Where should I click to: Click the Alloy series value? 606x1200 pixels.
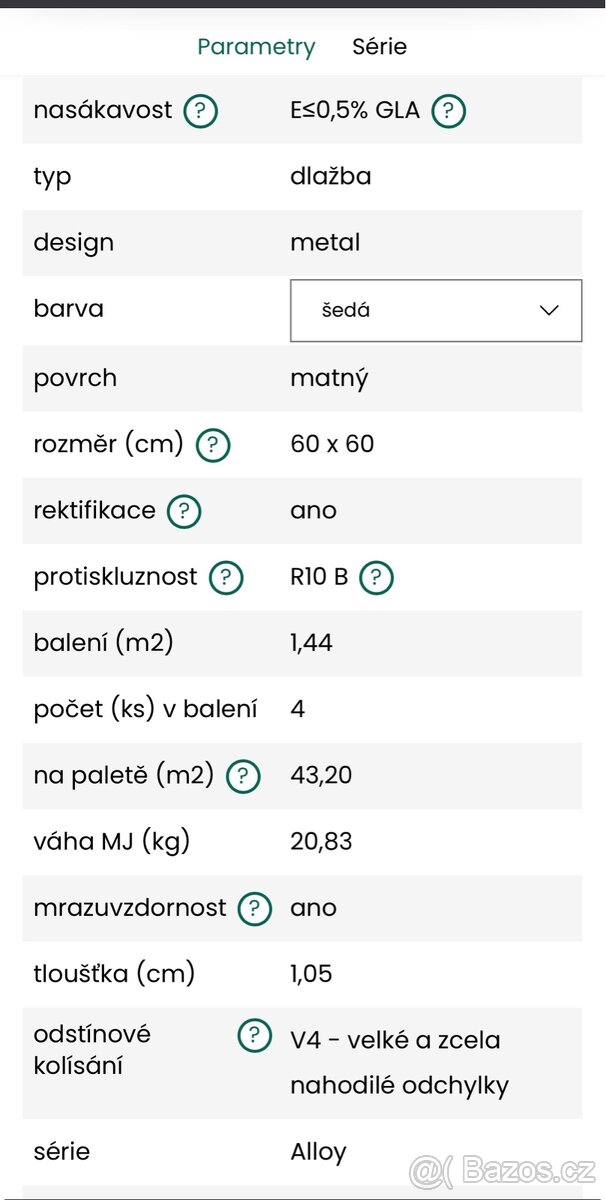pos(318,1152)
